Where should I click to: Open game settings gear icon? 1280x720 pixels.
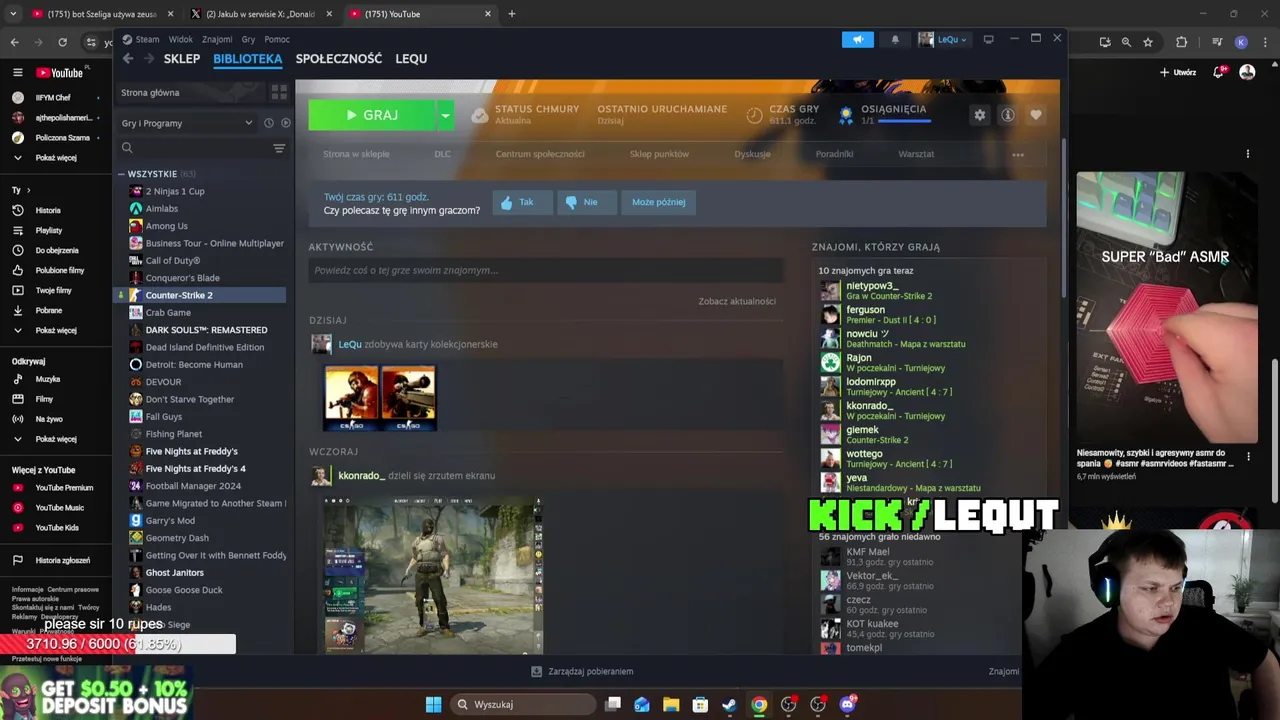980,115
